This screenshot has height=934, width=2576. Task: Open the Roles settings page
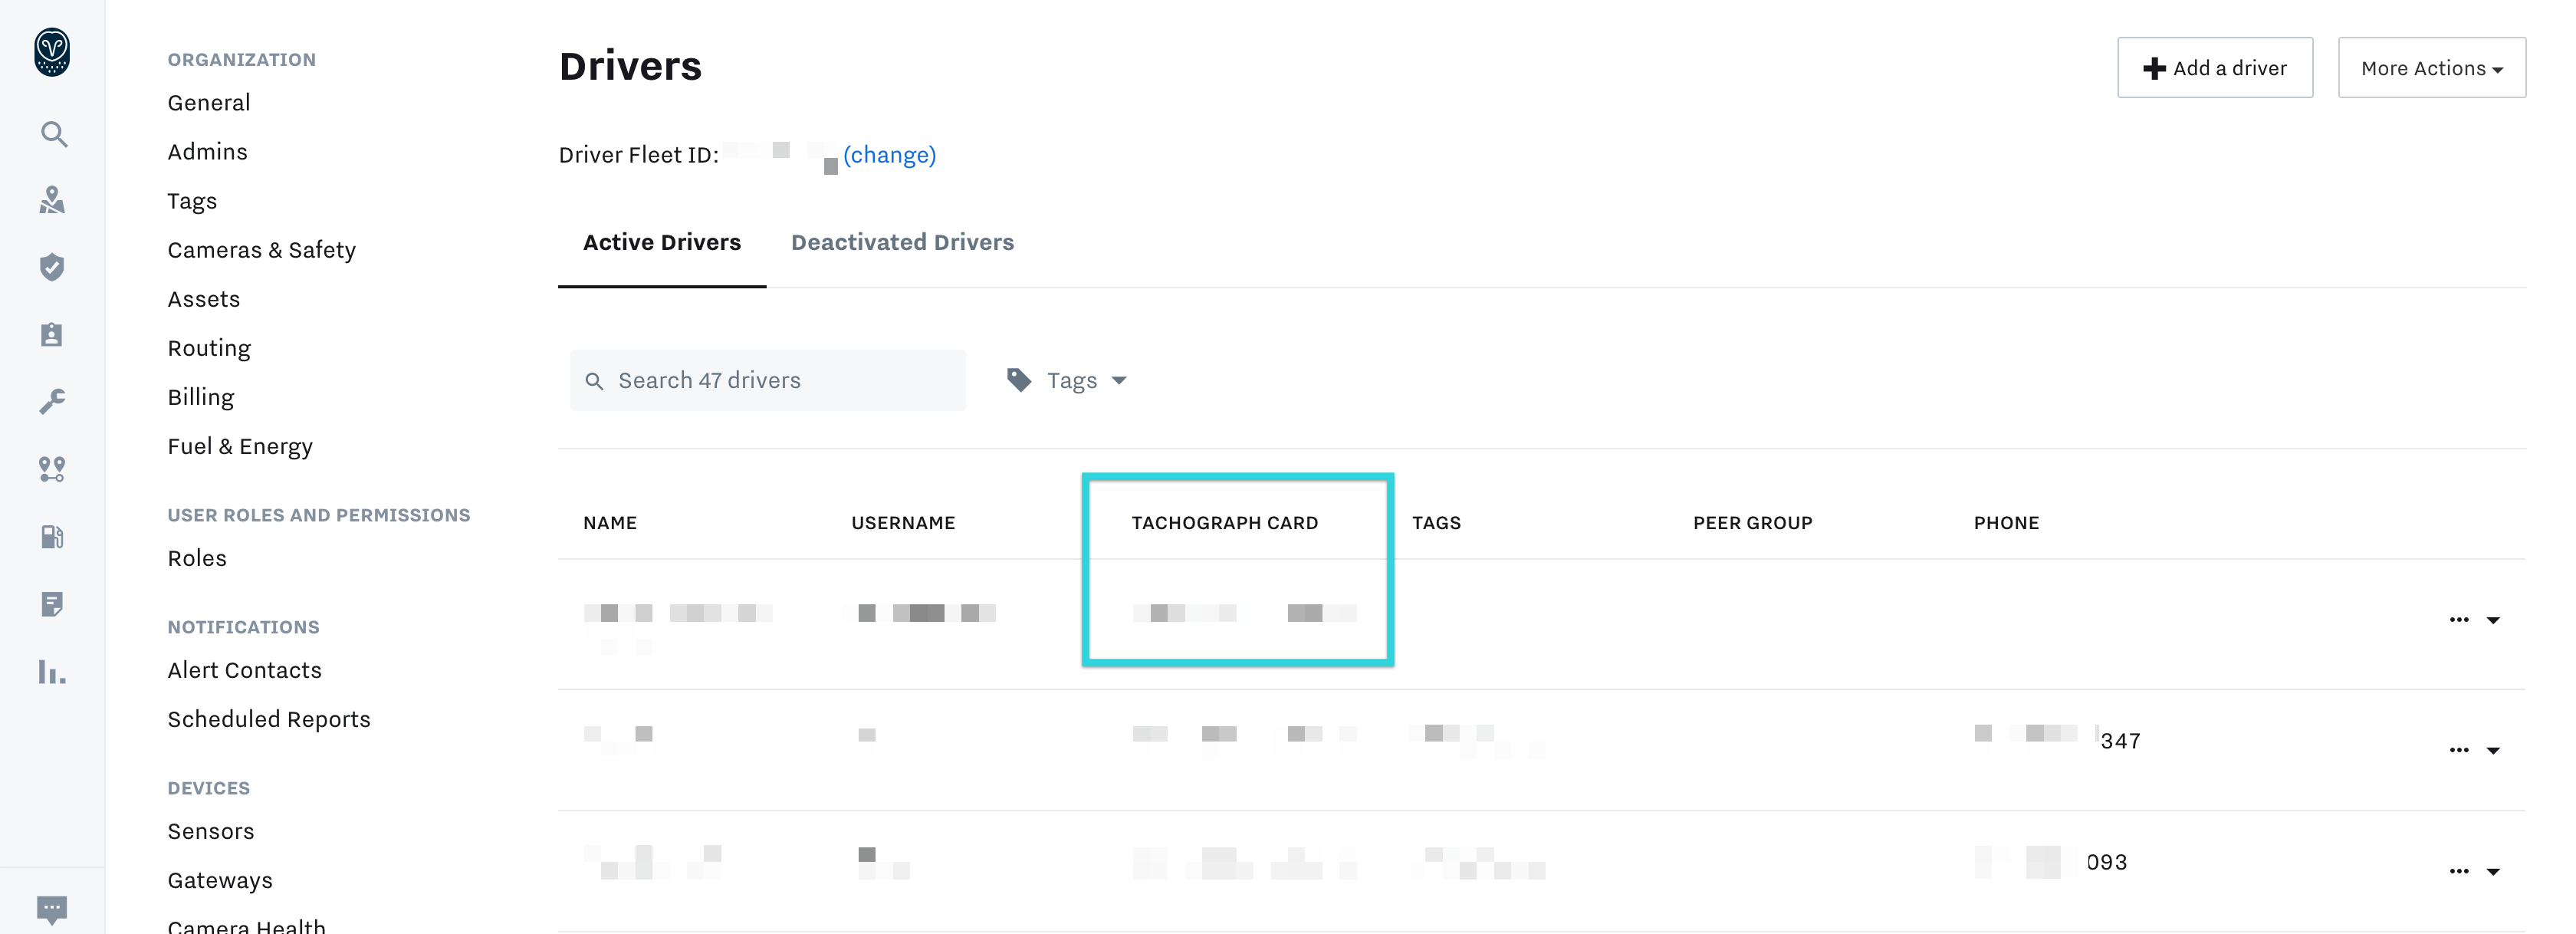click(x=195, y=559)
